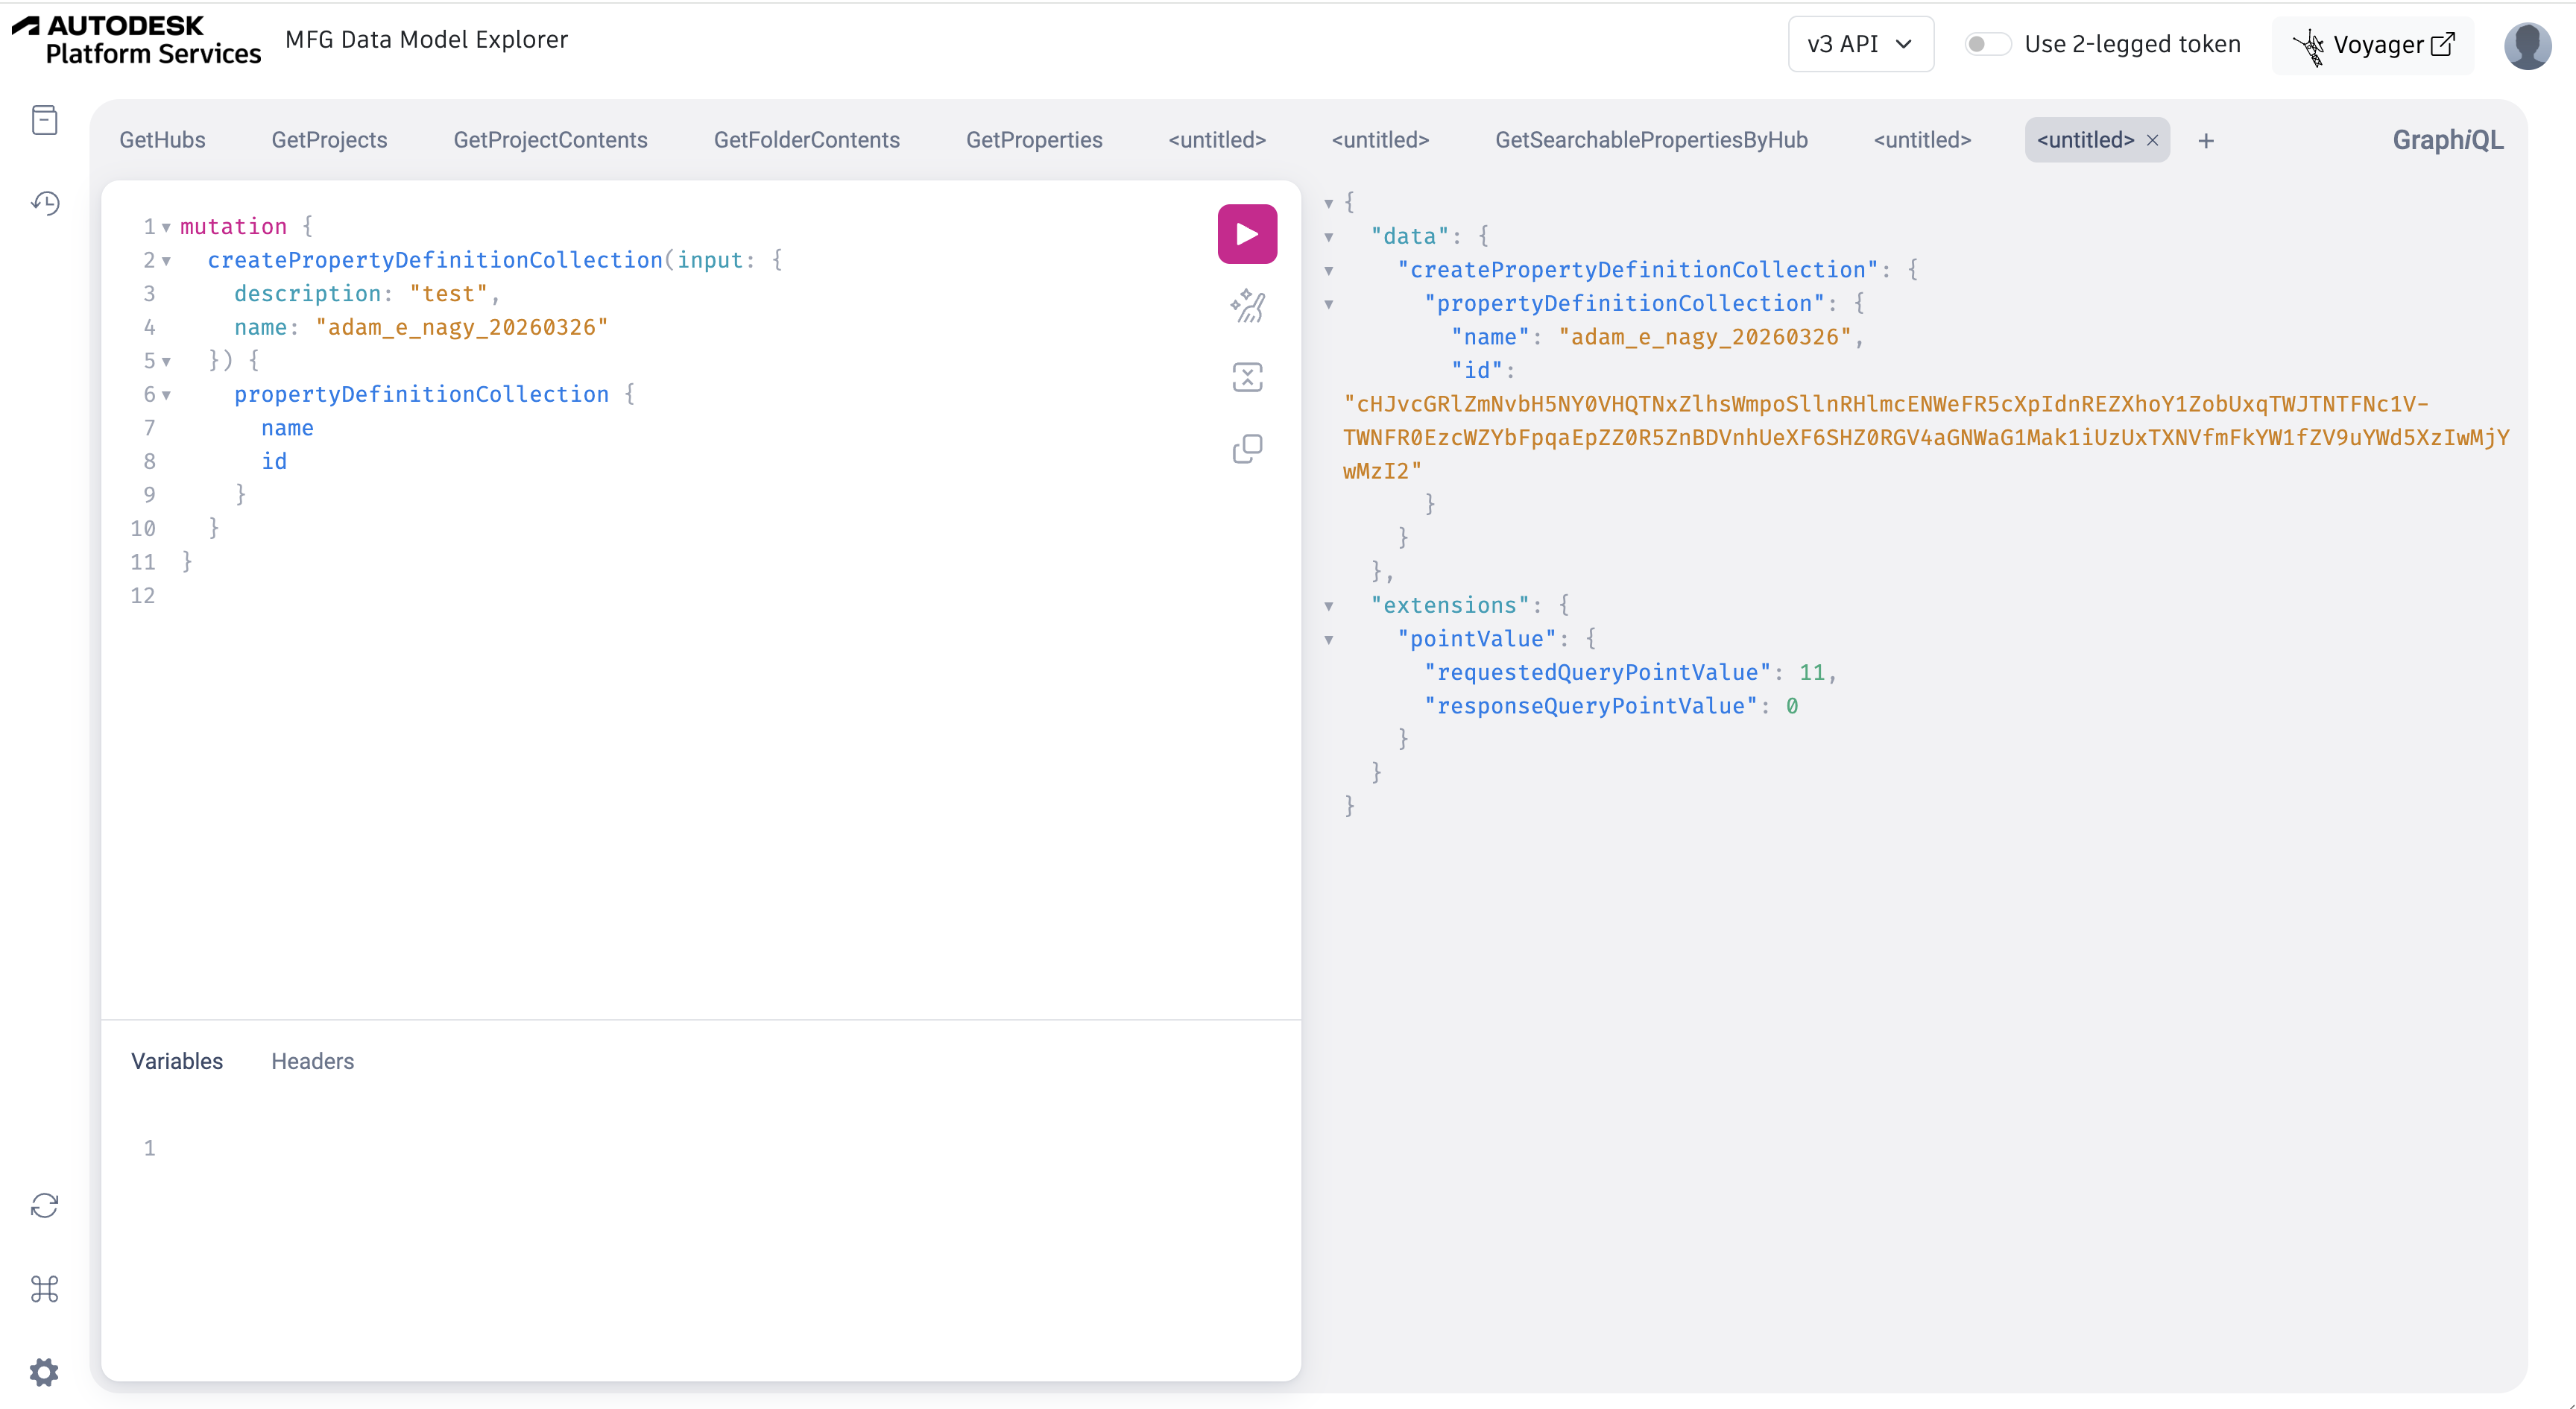Image resolution: width=2576 pixels, height=1409 pixels.
Task: Show the query history panel
Action: (x=45, y=202)
